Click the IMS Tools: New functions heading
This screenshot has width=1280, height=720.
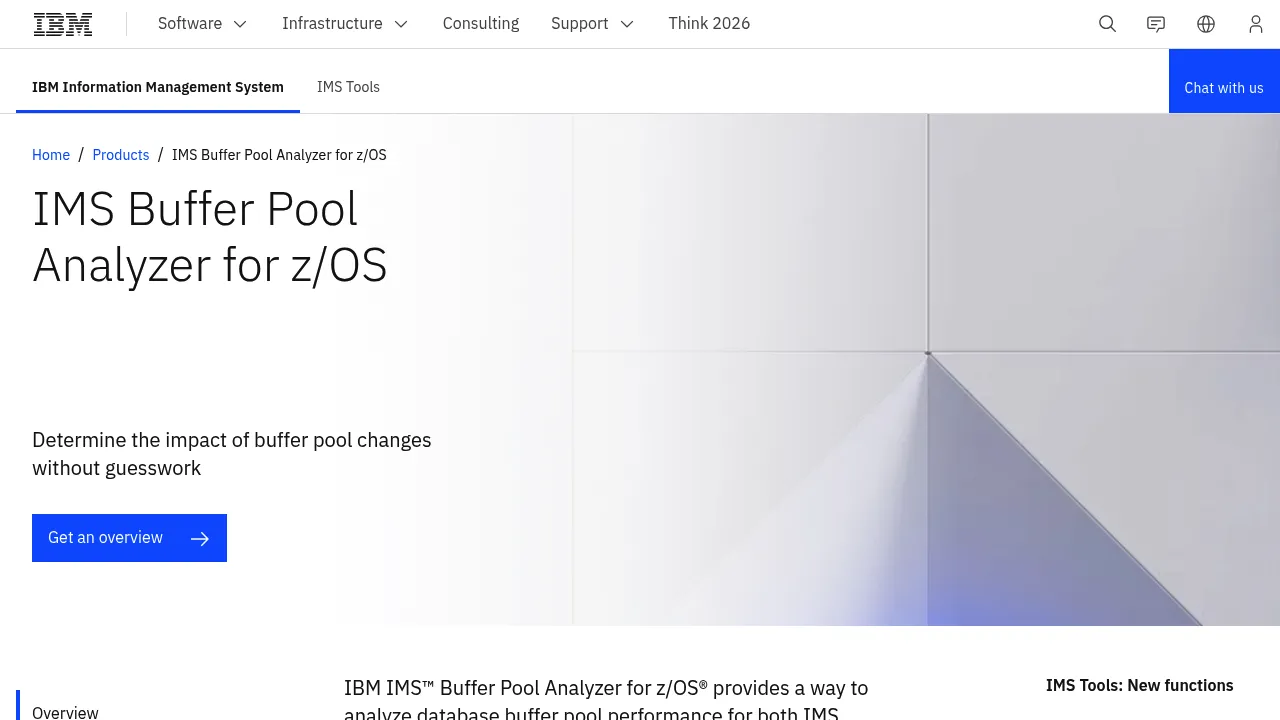[x=1139, y=685]
